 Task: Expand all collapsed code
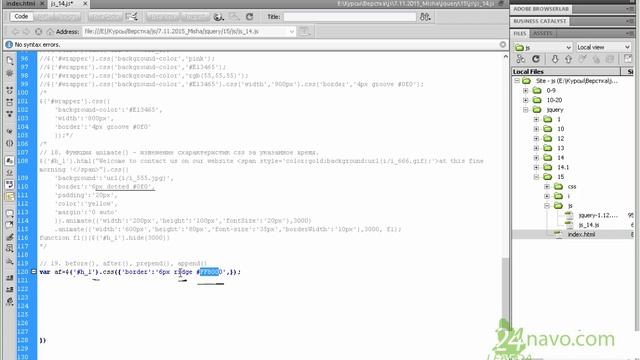tap(10, 114)
